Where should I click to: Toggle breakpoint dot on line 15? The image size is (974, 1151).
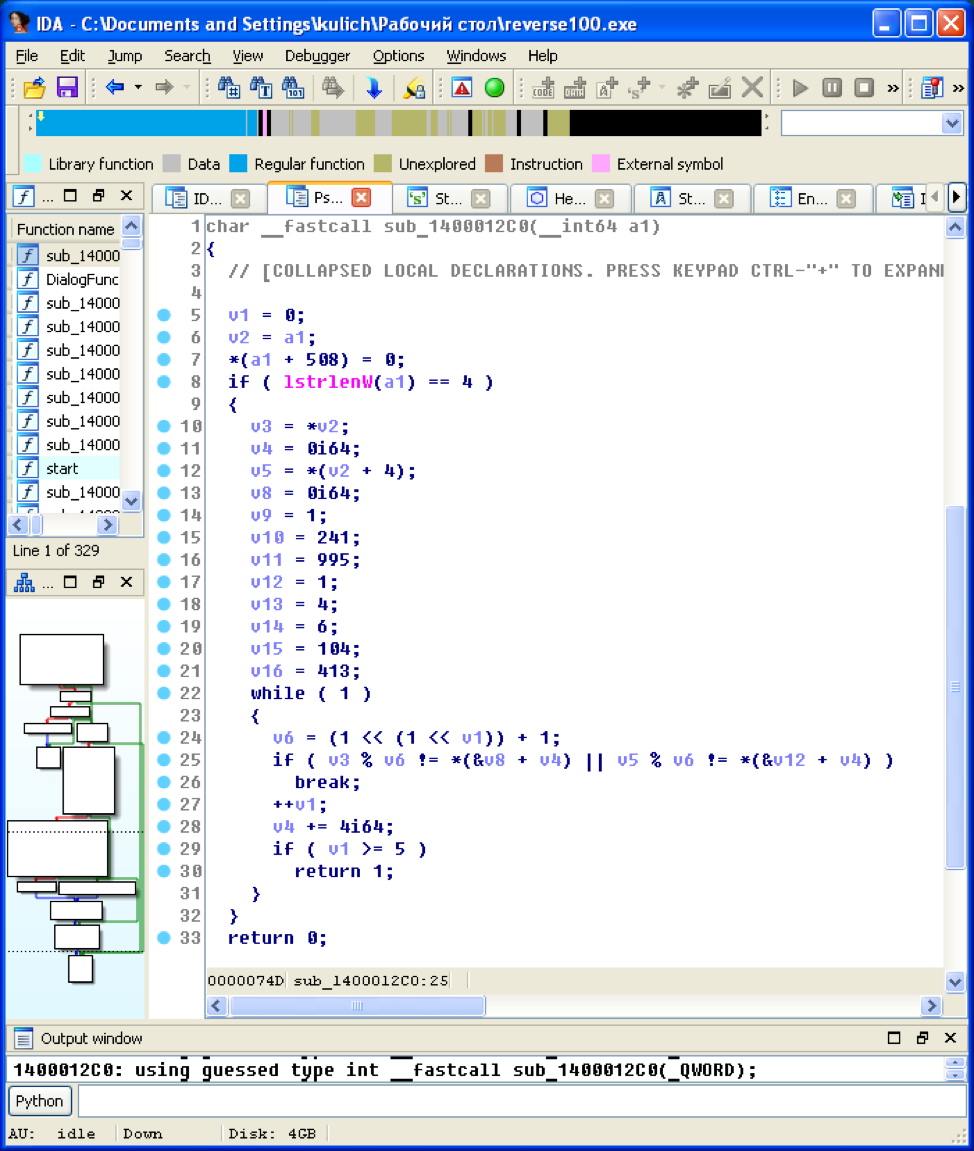click(x=164, y=537)
